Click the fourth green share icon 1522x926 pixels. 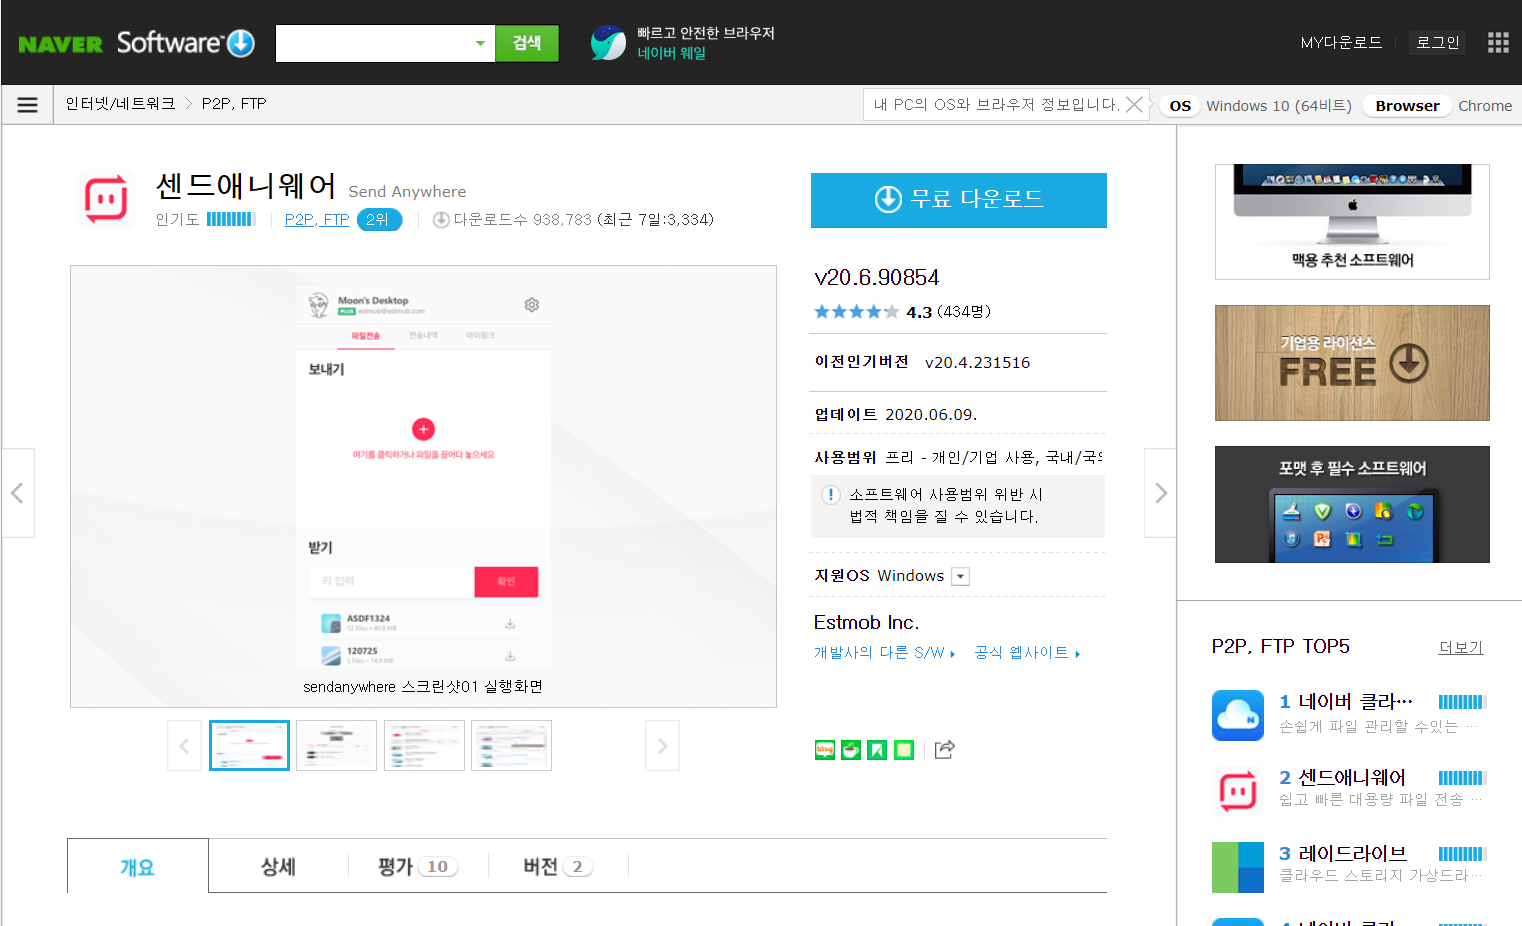tap(904, 750)
